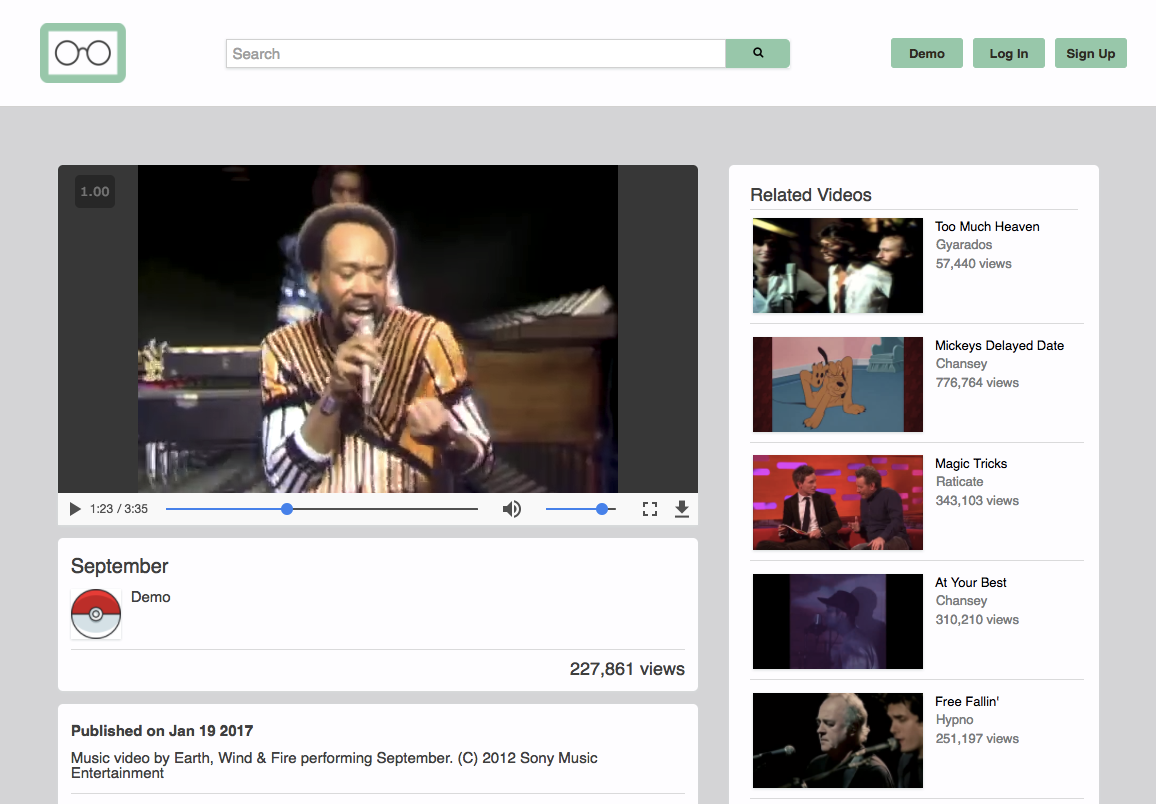Click the Related Videos heading
The height and width of the screenshot is (804, 1156).
coord(810,195)
